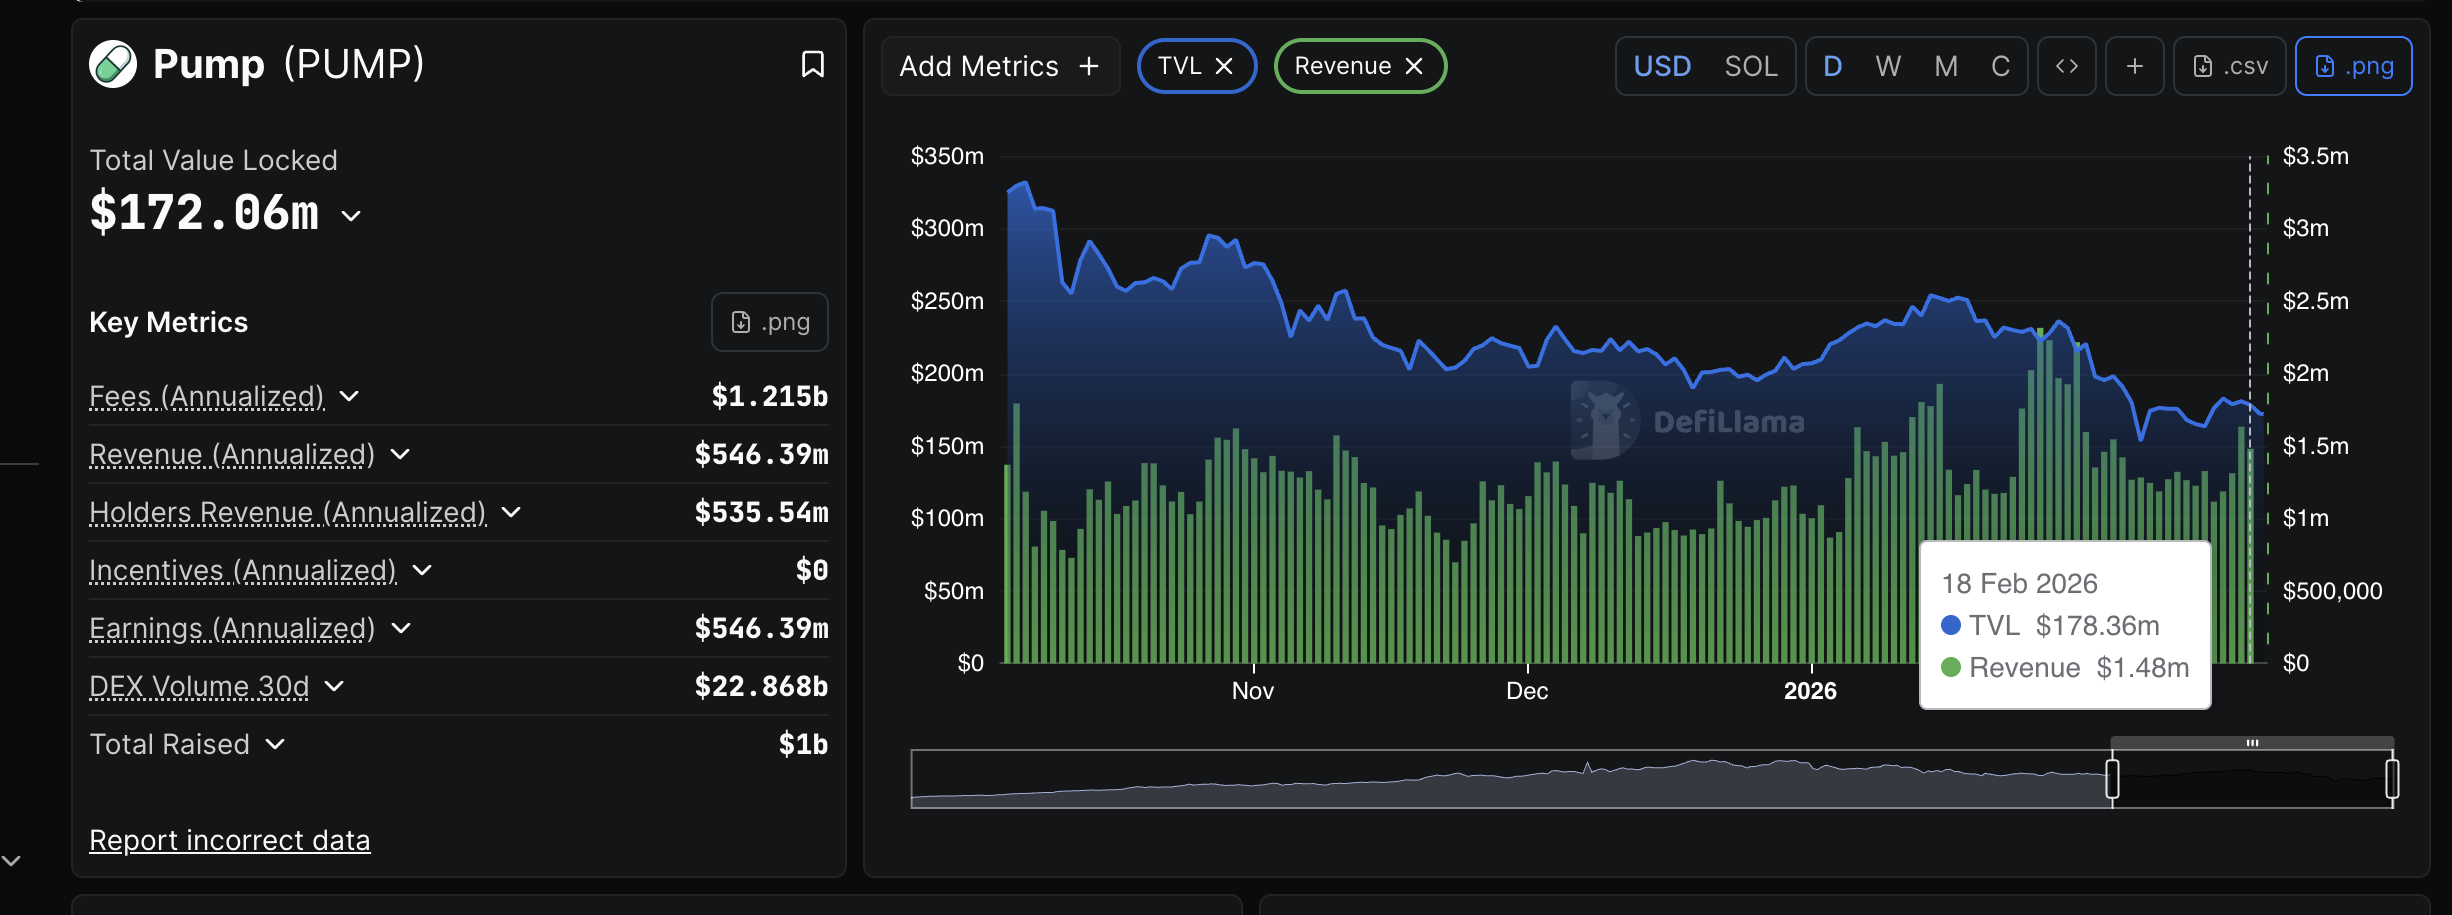Expand Total Value Locked breakdown
Viewport: 2452px width, 915px height.
[x=351, y=215]
